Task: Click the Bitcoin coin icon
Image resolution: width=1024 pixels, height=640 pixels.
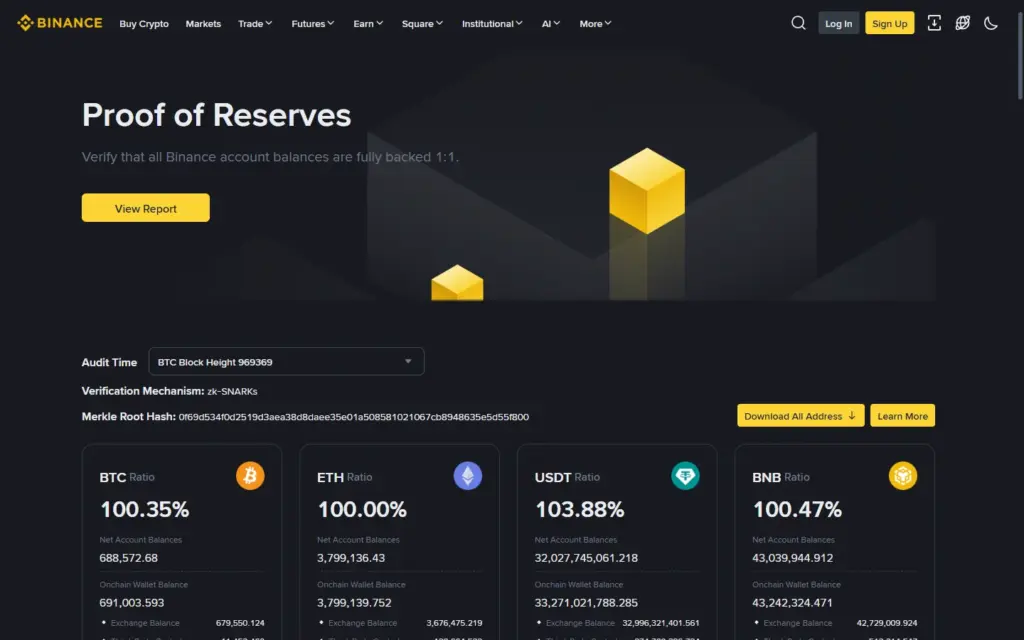Action: coord(250,475)
